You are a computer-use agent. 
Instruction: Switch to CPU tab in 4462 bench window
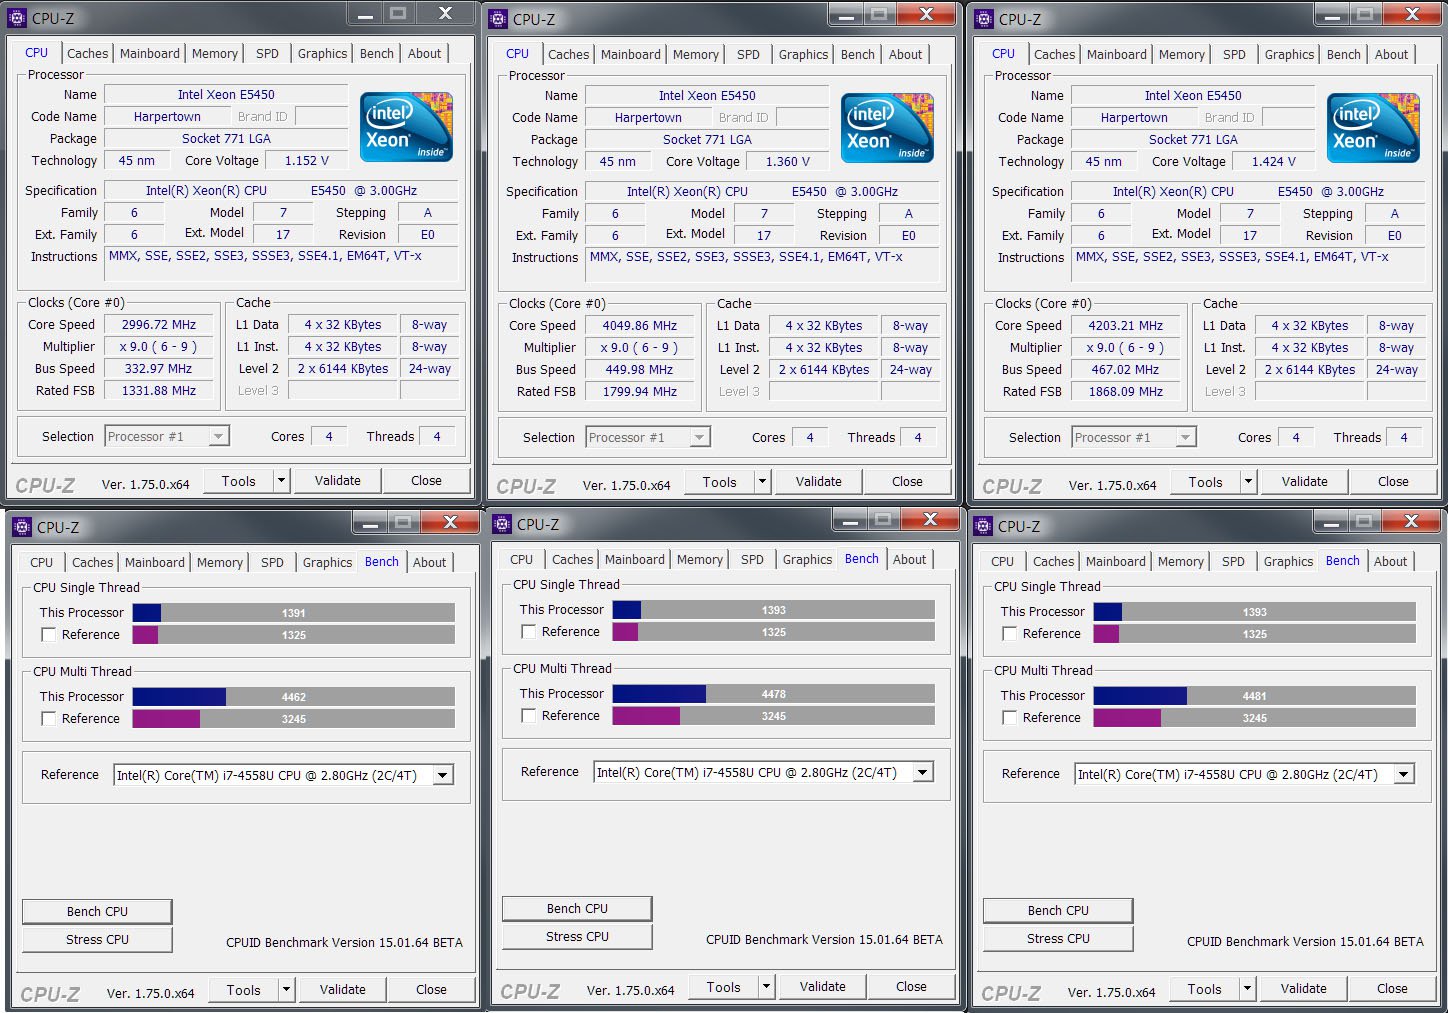(42, 563)
